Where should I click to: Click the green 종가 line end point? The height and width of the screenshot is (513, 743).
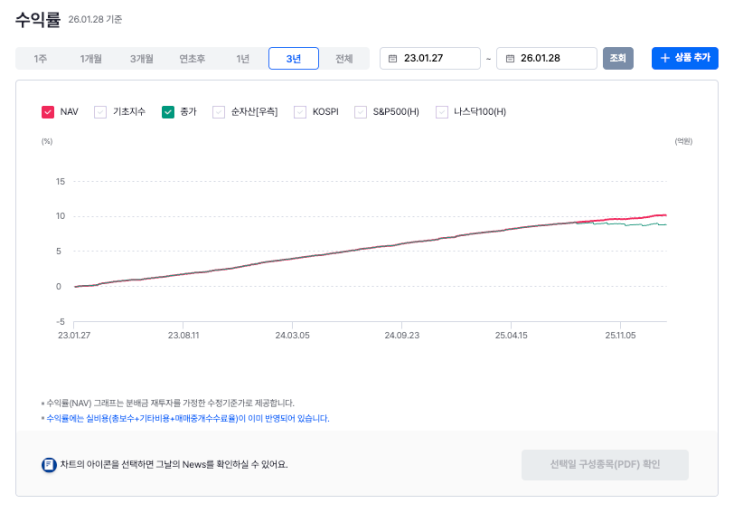pyautogui.click(x=665, y=225)
